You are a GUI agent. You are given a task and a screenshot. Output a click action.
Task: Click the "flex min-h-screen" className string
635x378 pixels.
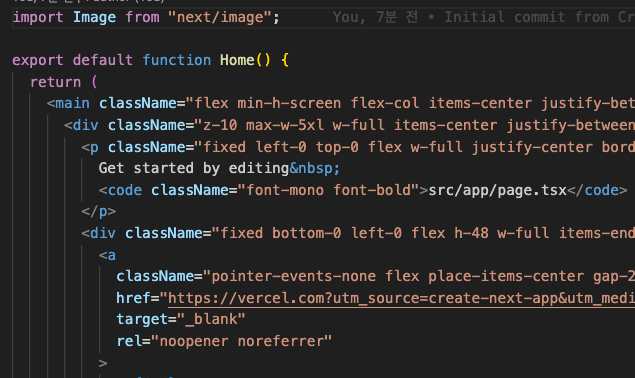(410, 103)
